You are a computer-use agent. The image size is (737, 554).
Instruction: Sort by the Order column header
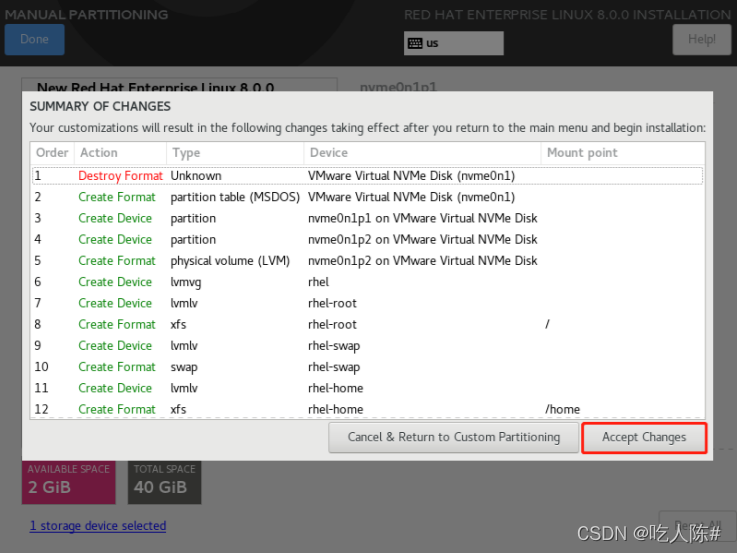tap(52, 153)
